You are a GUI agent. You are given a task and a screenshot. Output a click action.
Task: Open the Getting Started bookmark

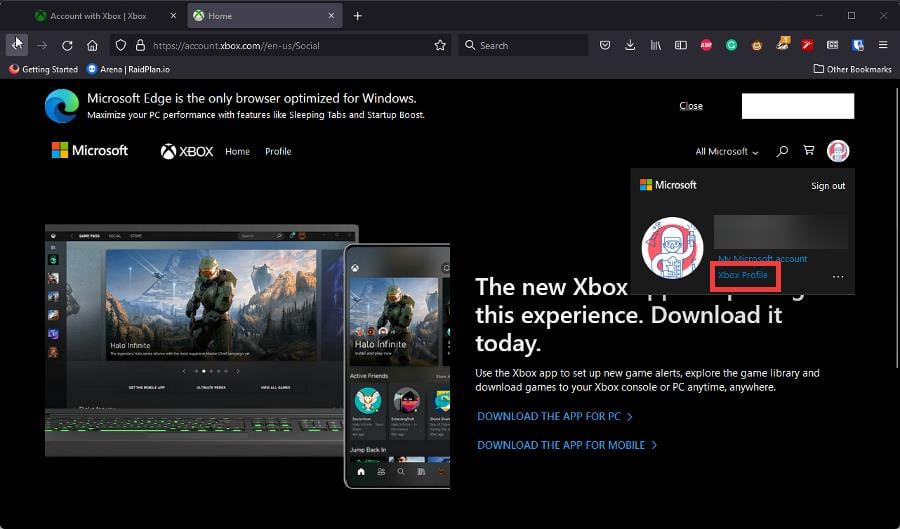point(44,69)
